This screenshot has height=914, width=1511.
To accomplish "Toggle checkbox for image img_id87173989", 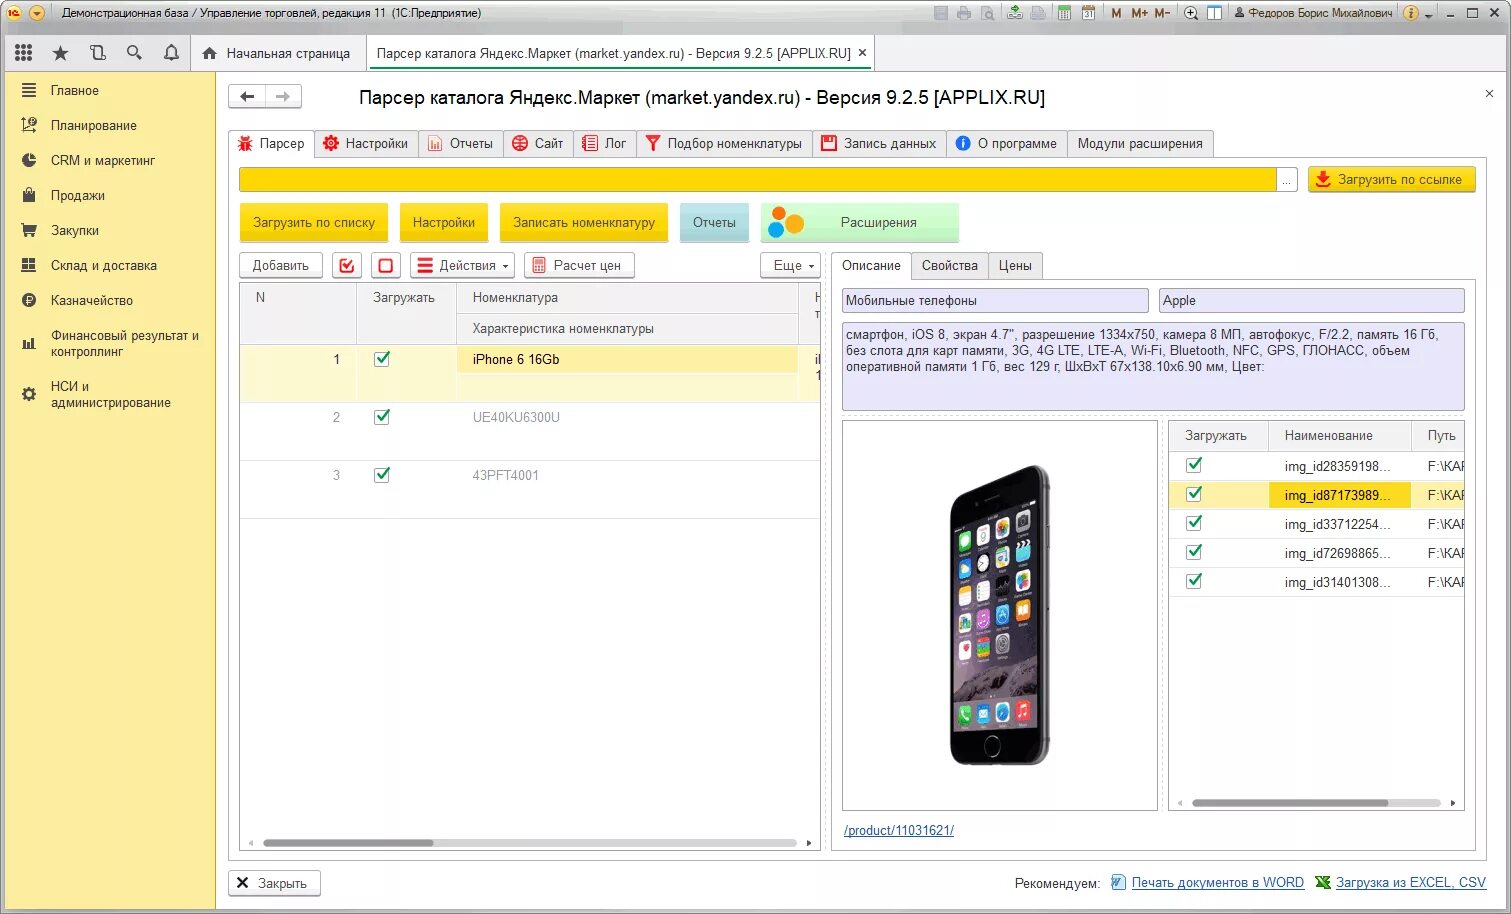I will [x=1194, y=494].
